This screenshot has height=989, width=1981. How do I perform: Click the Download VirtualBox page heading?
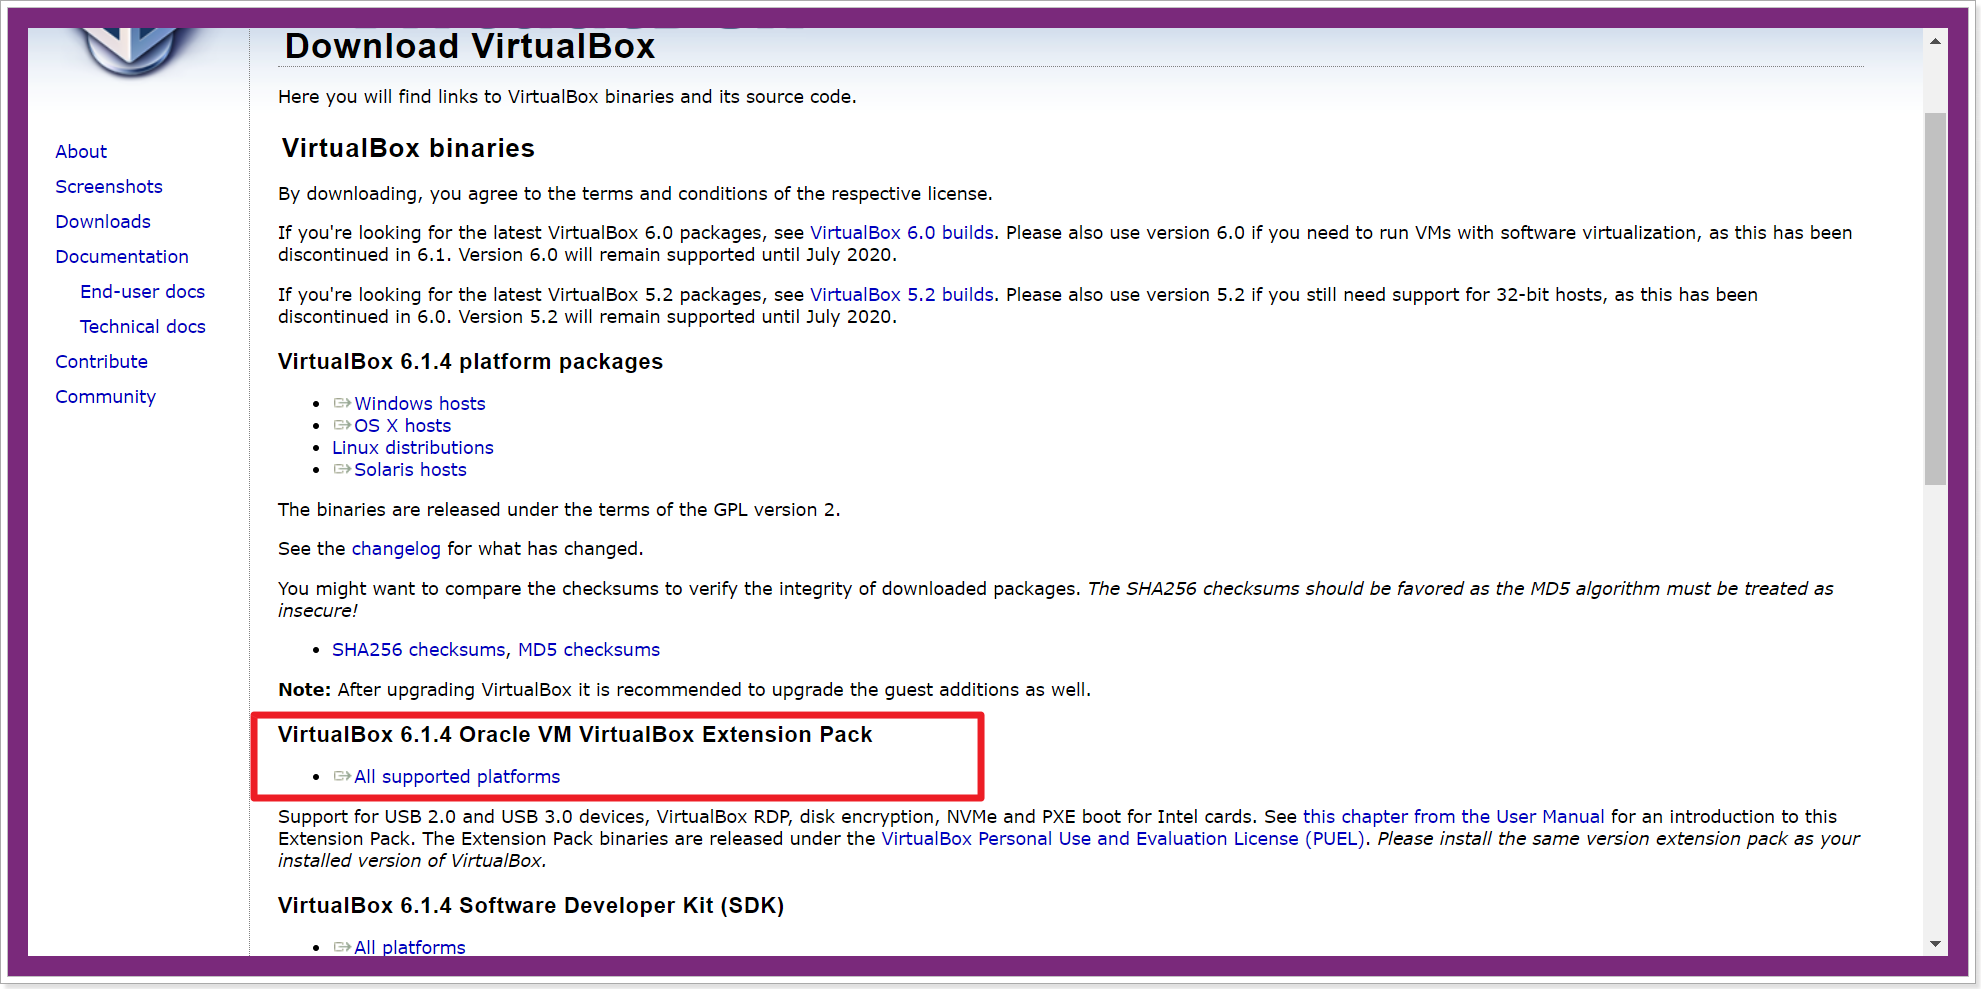470,46
